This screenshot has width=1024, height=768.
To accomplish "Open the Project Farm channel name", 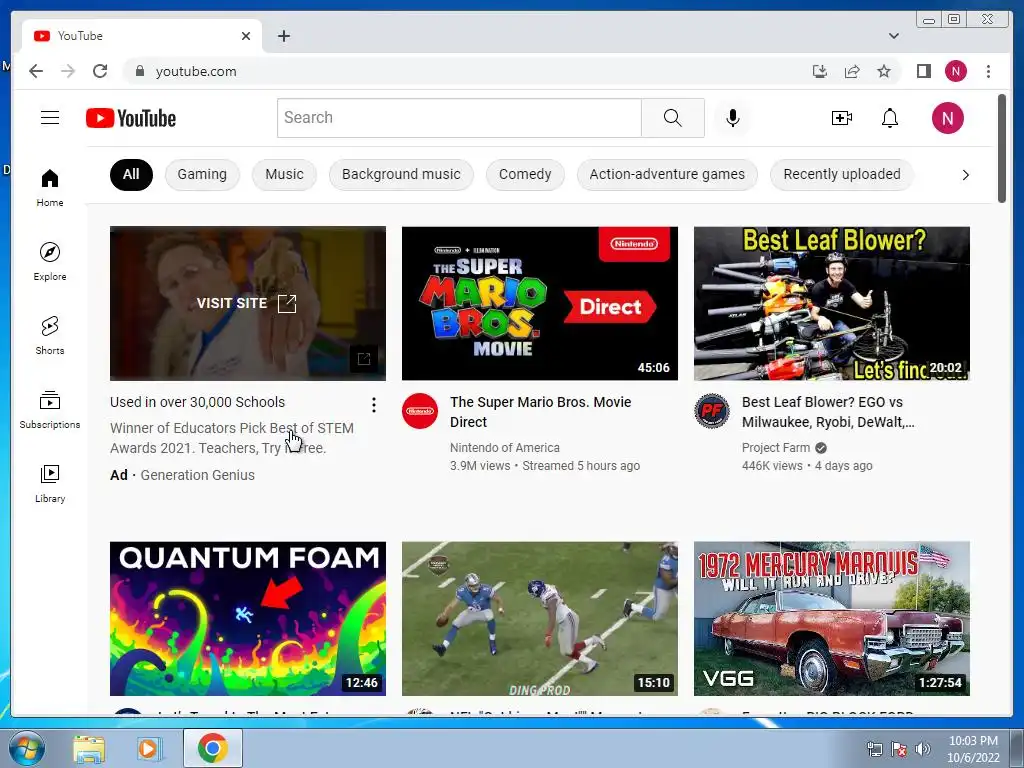I will point(775,447).
